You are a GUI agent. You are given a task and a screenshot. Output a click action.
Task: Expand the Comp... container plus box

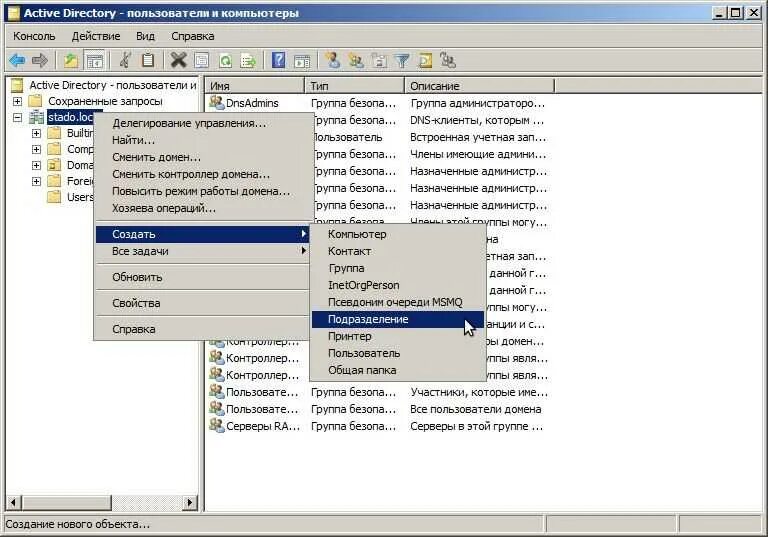[x=36, y=149]
